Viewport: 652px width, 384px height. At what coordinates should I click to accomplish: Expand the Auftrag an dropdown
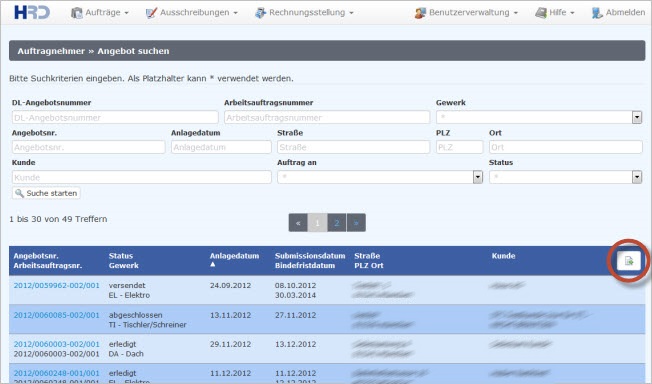478,177
